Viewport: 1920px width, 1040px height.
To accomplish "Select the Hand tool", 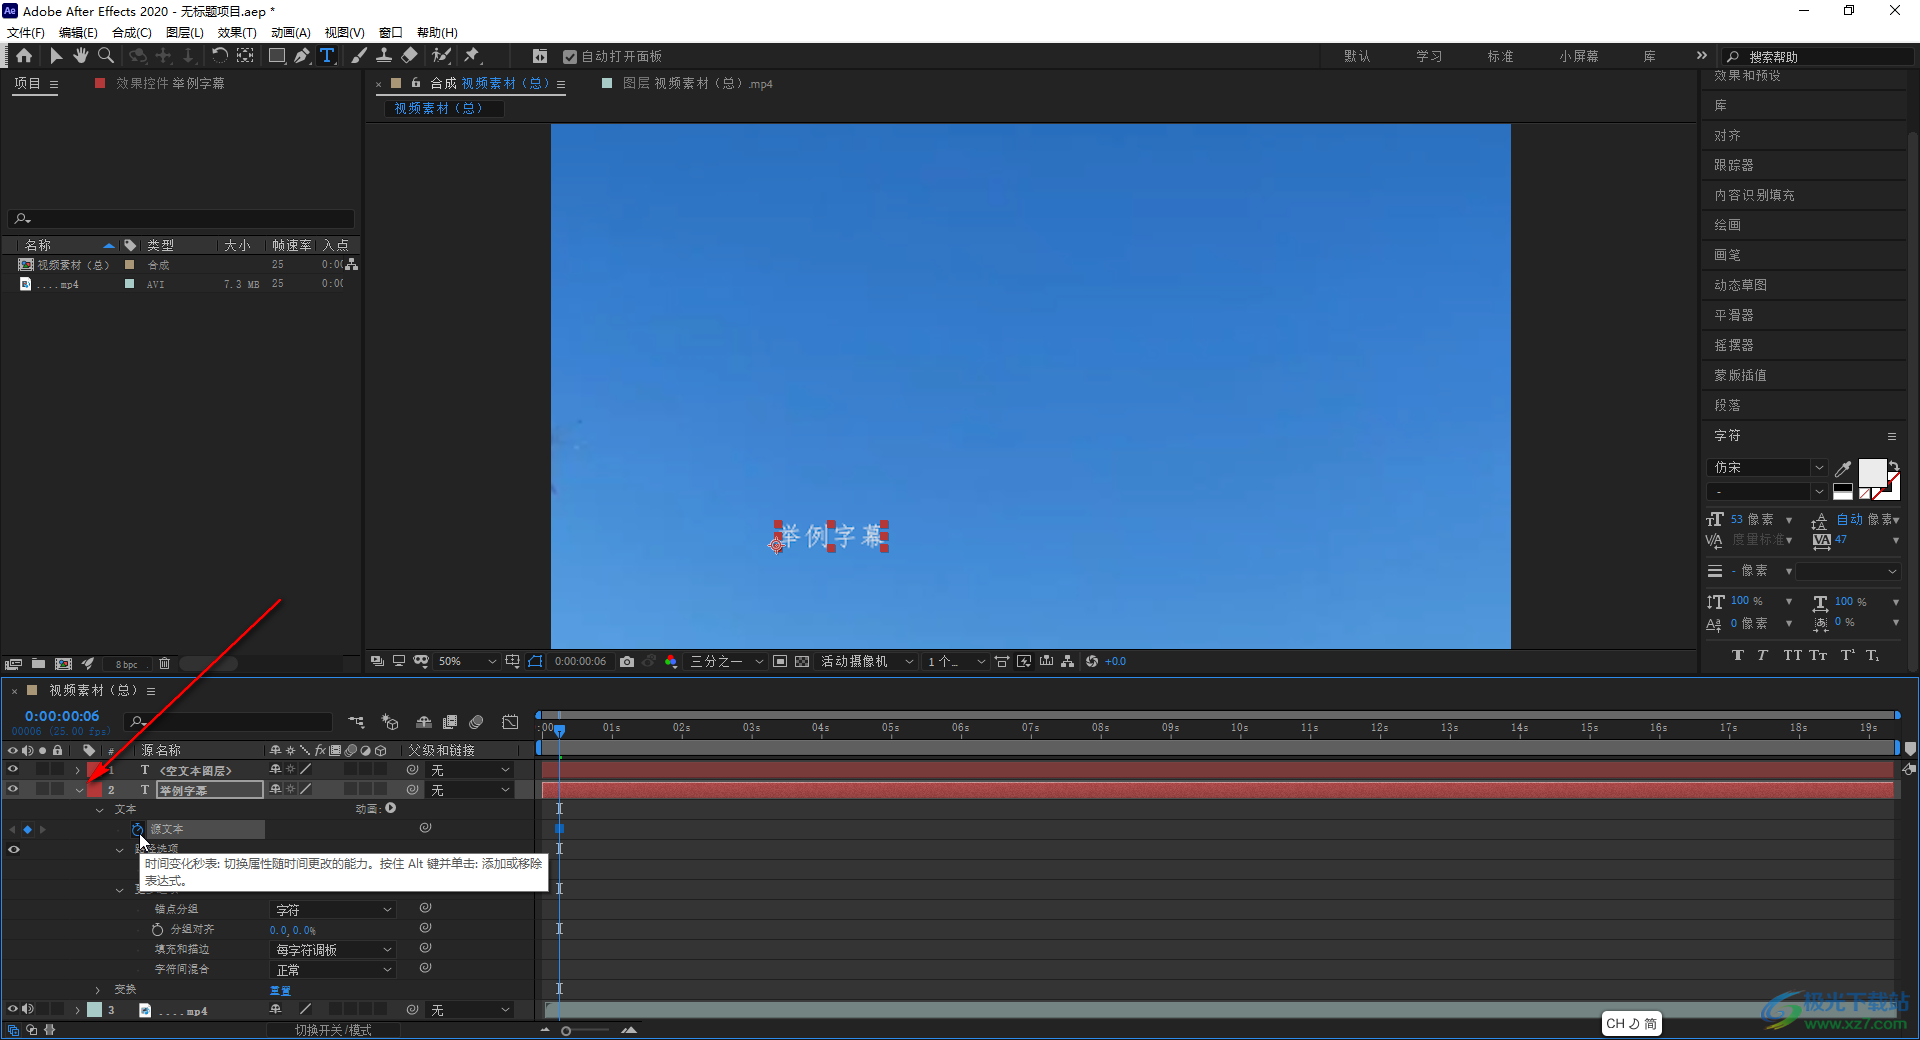I will (80, 56).
